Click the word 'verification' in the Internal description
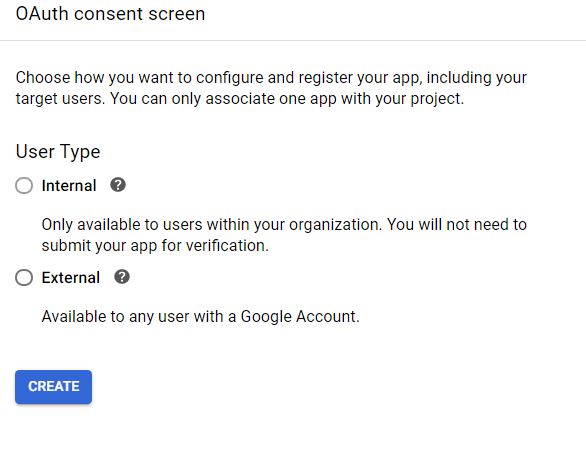Screen dimensions: 586x459 [227, 246]
